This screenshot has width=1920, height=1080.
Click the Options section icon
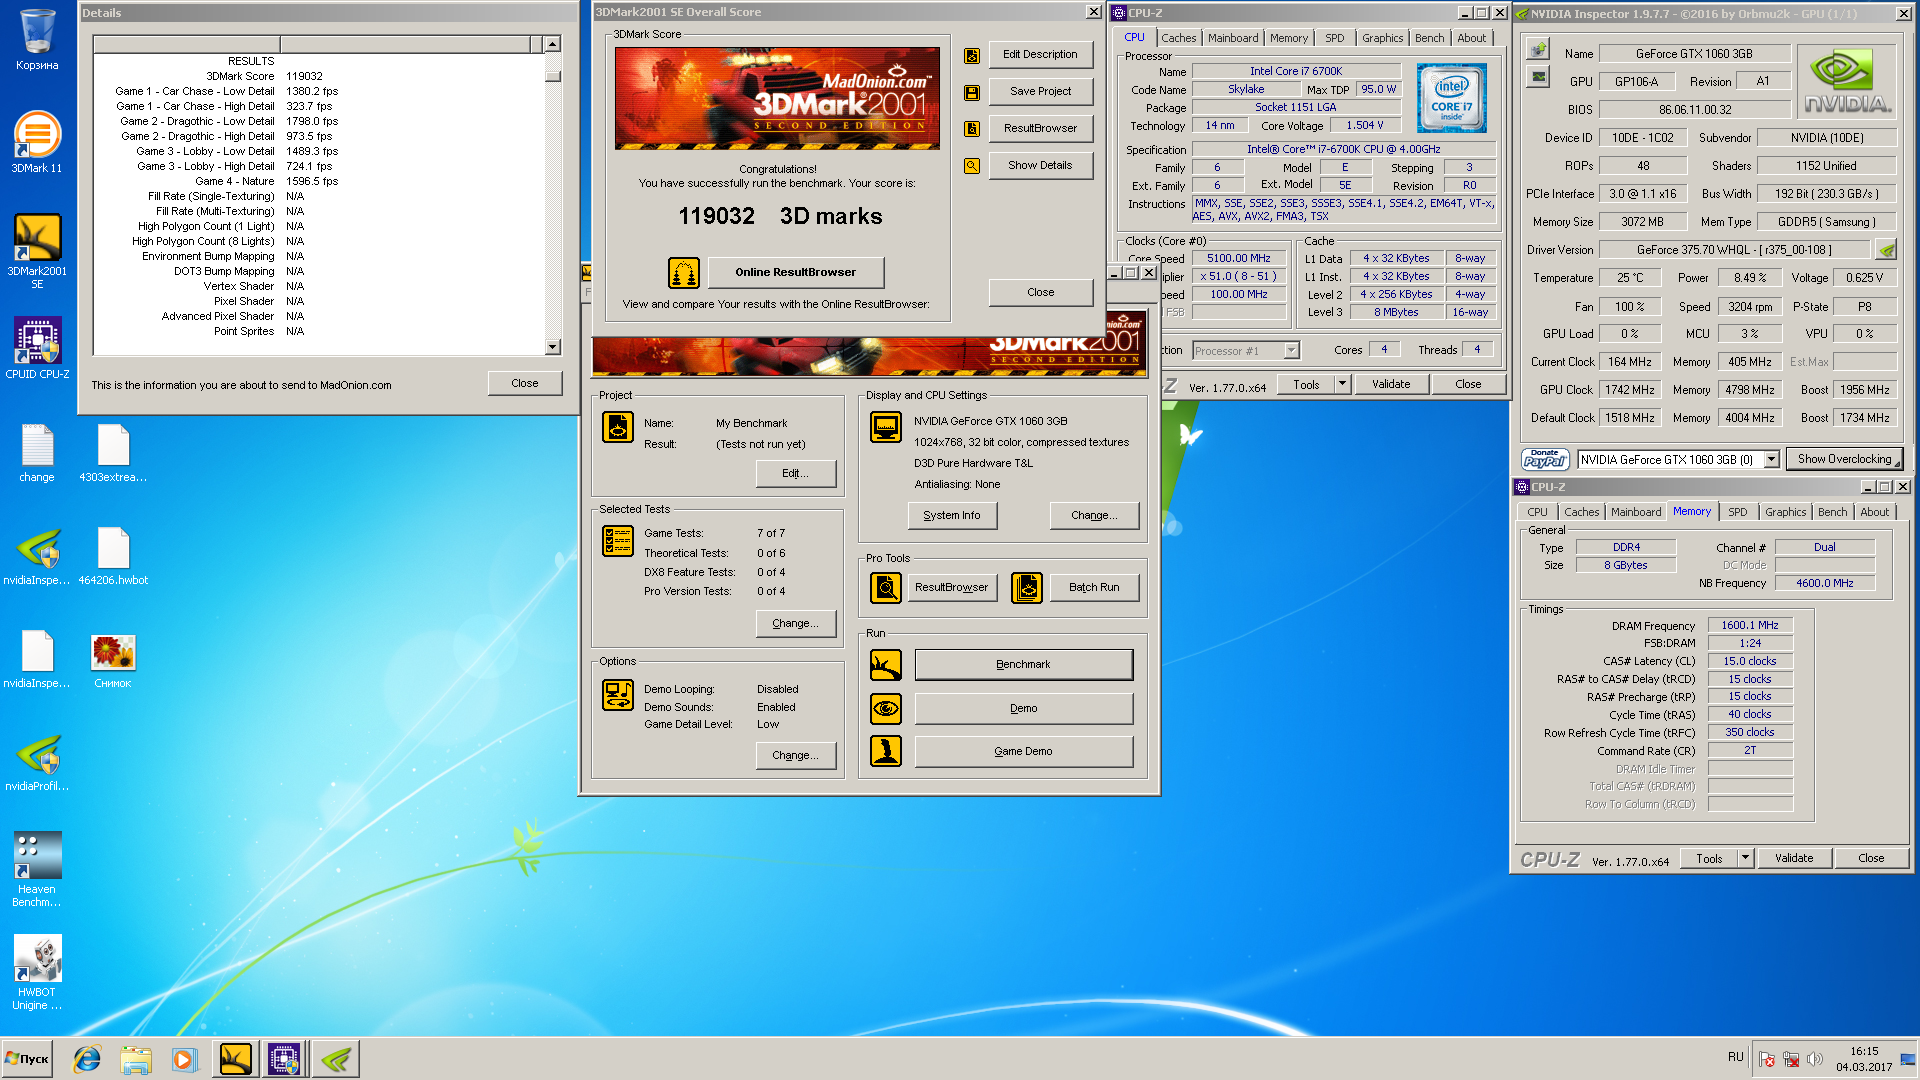tap(617, 695)
